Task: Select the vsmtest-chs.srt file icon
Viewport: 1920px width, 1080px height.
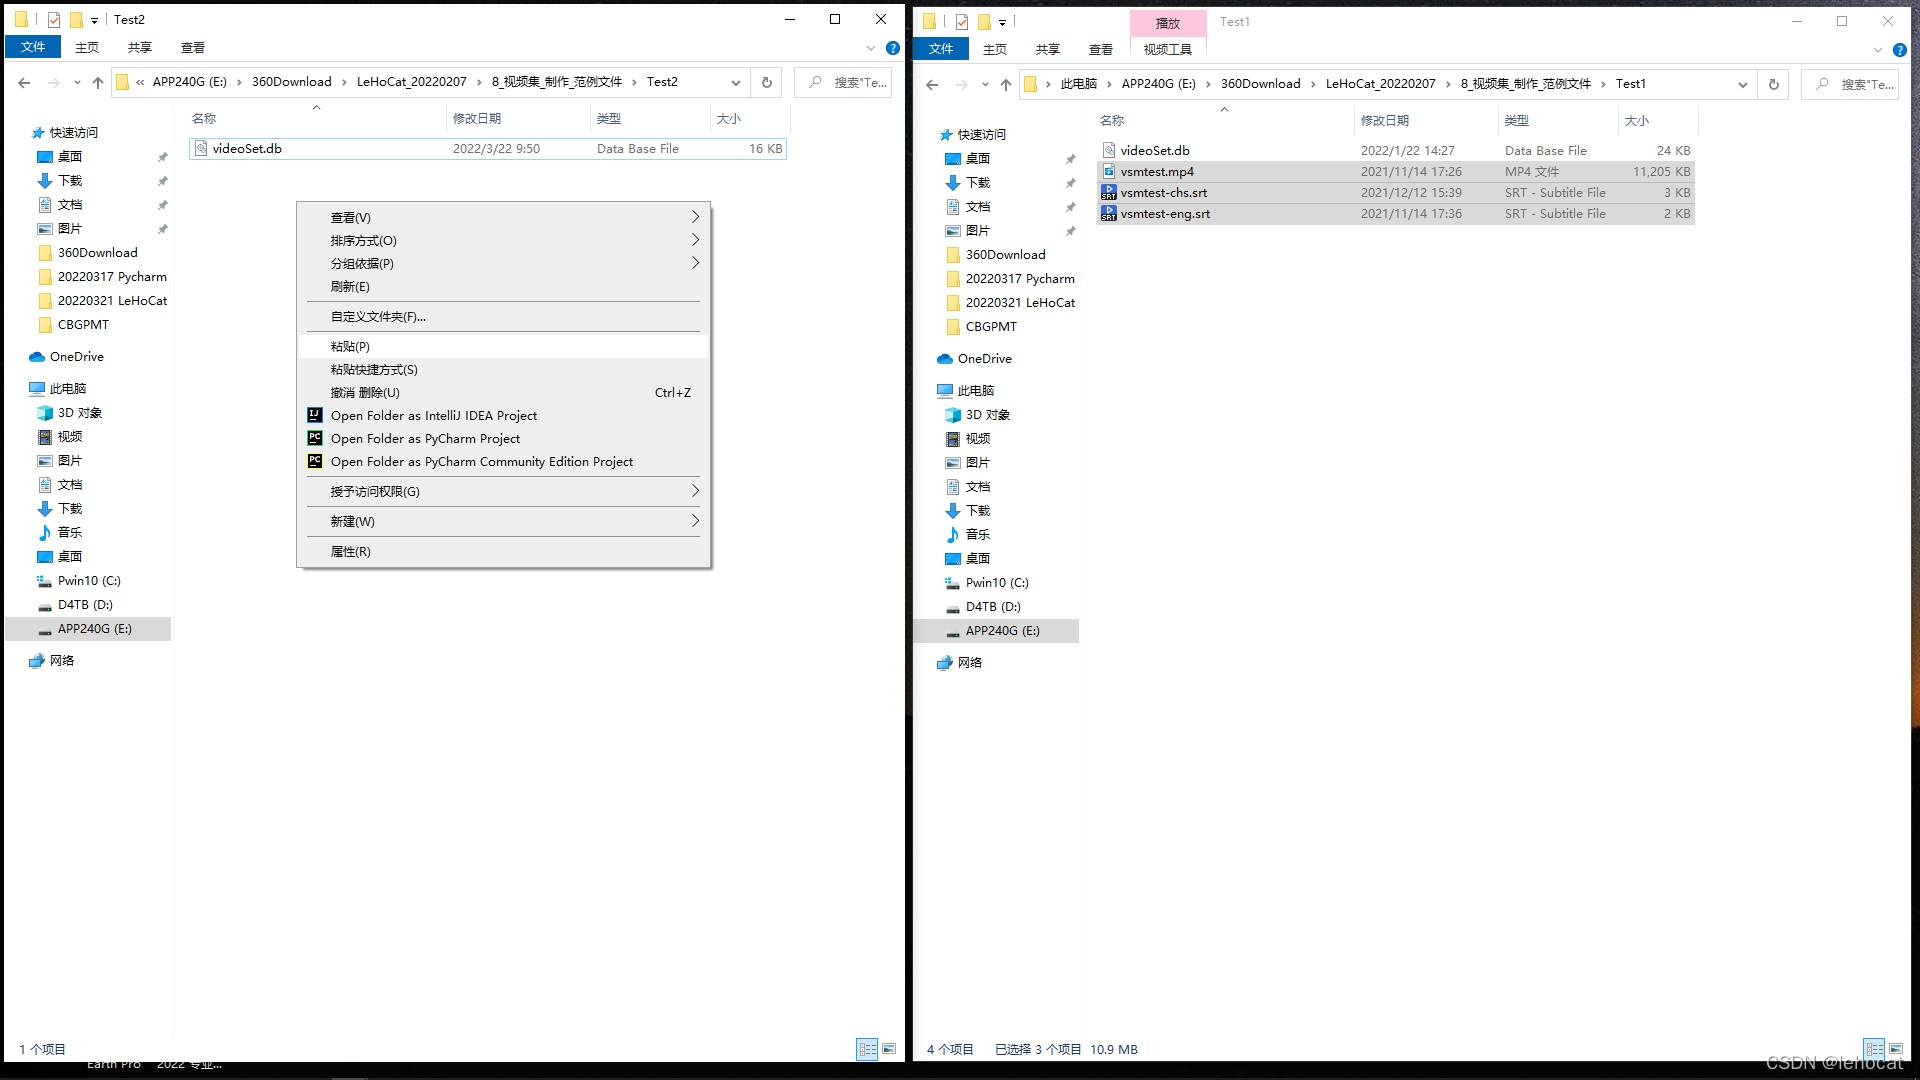Action: tap(1108, 193)
